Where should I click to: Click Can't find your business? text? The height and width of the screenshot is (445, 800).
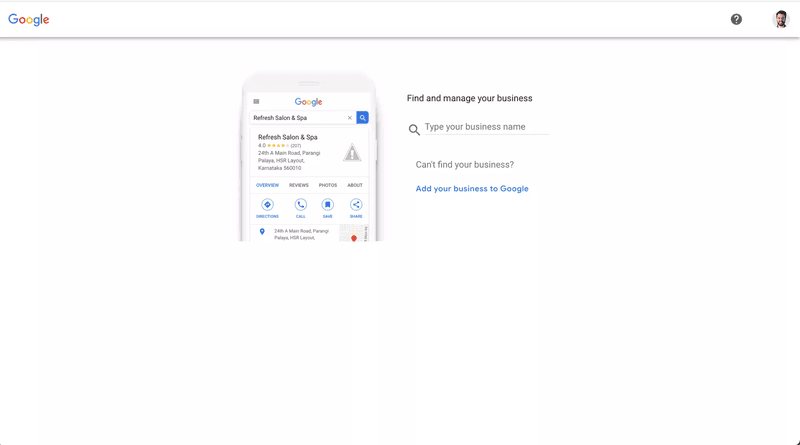pyautogui.click(x=465, y=165)
